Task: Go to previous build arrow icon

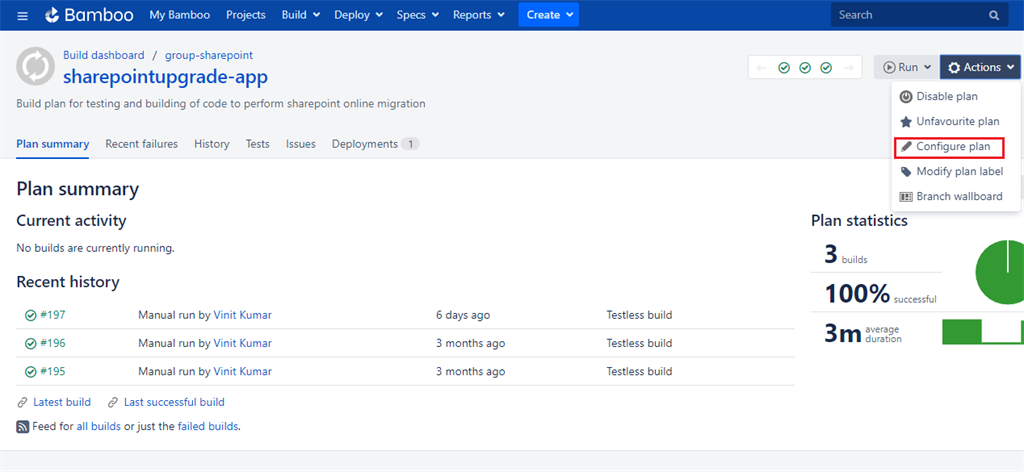Action: click(x=763, y=67)
